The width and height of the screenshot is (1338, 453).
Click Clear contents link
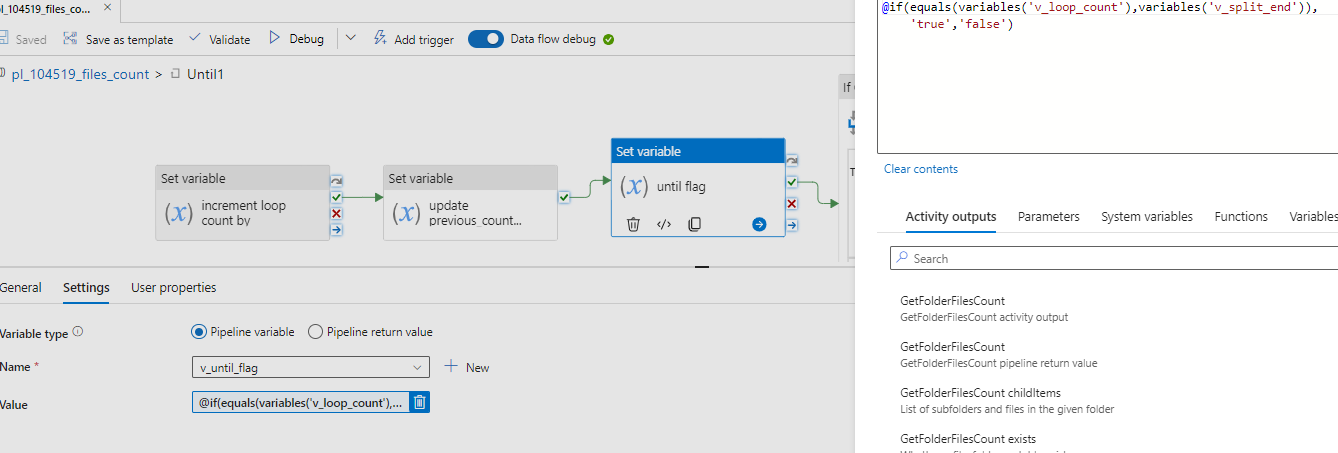tap(920, 169)
